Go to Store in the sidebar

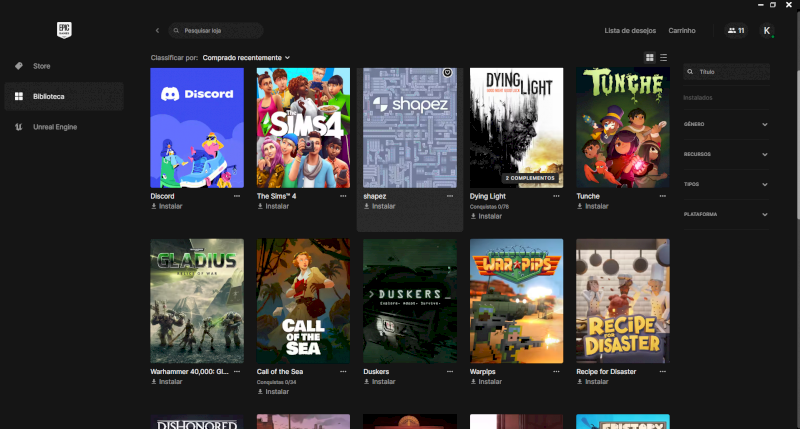pyautogui.click(x=41, y=66)
